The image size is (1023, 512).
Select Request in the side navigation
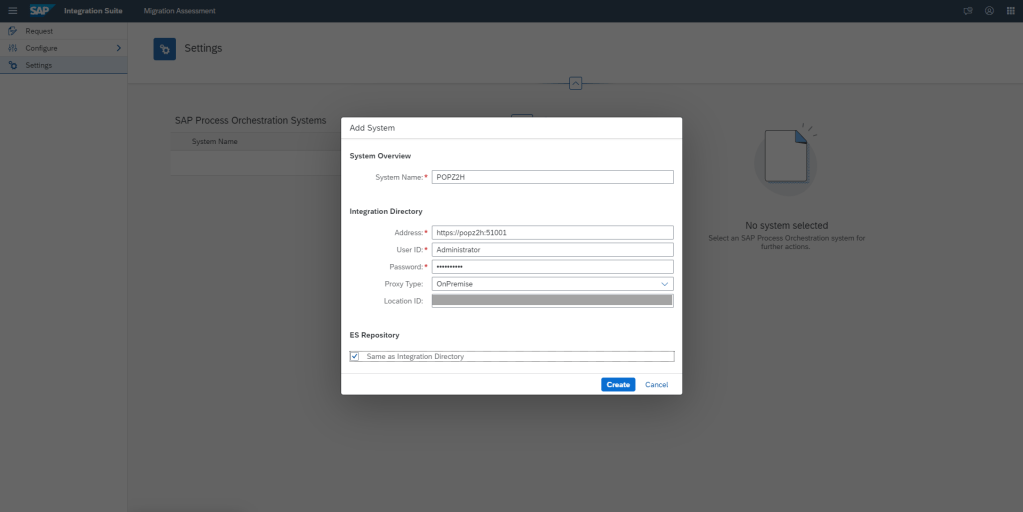[x=39, y=31]
